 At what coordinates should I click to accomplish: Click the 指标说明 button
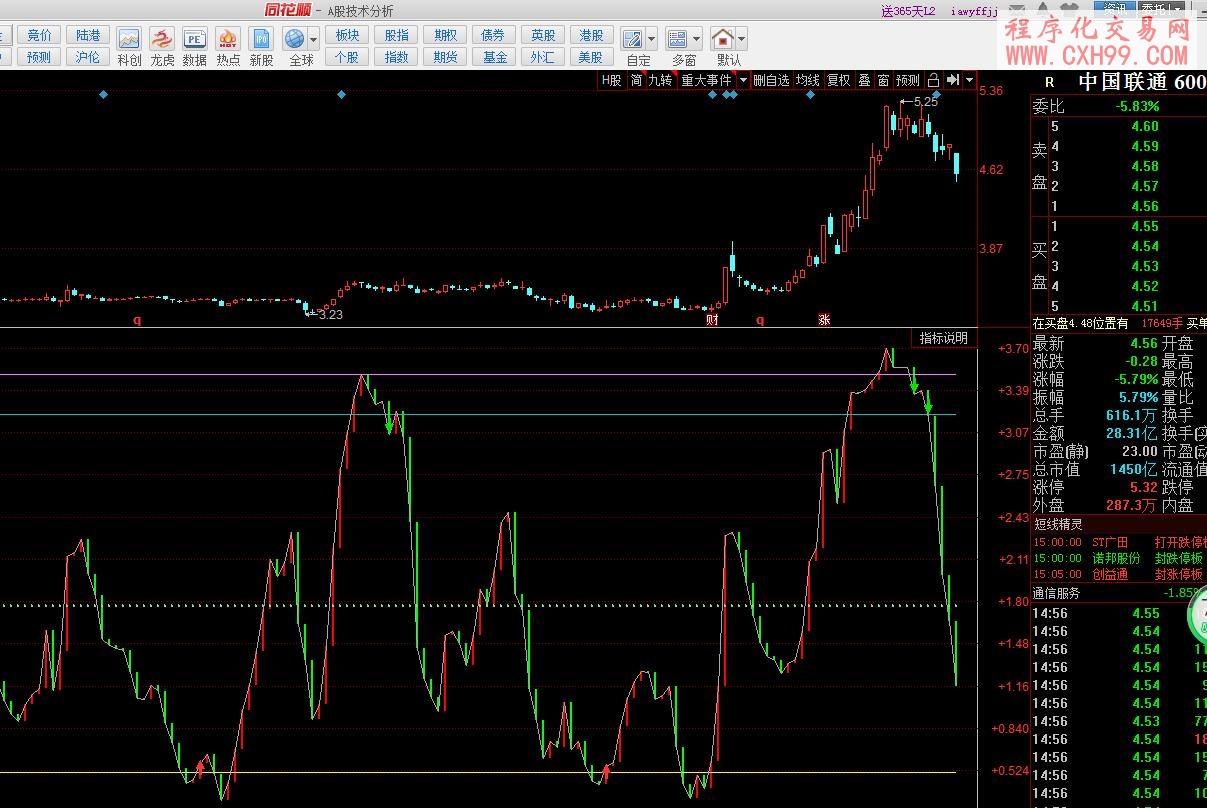943,338
